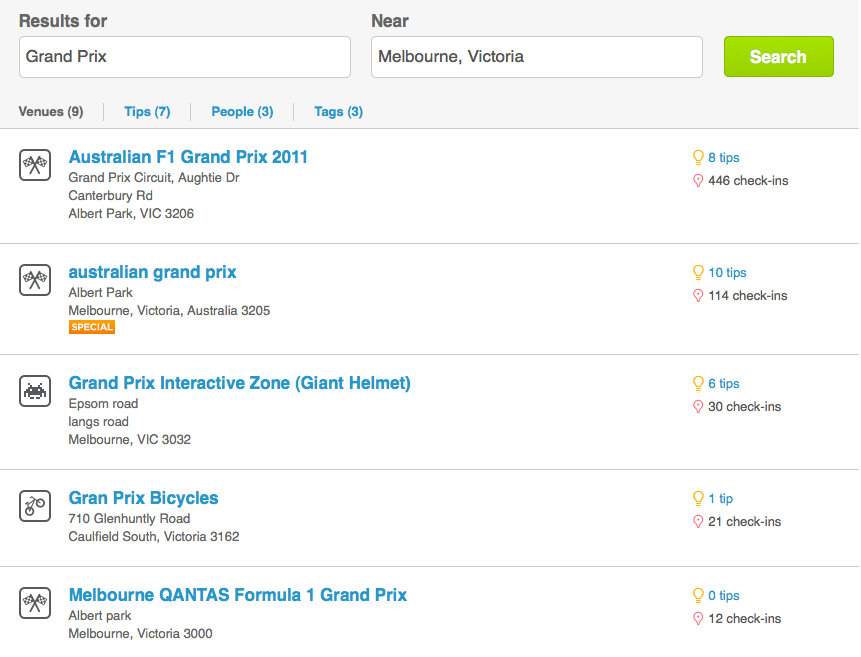
Task: Click the 21 check-ins text
Action: [x=745, y=522]
